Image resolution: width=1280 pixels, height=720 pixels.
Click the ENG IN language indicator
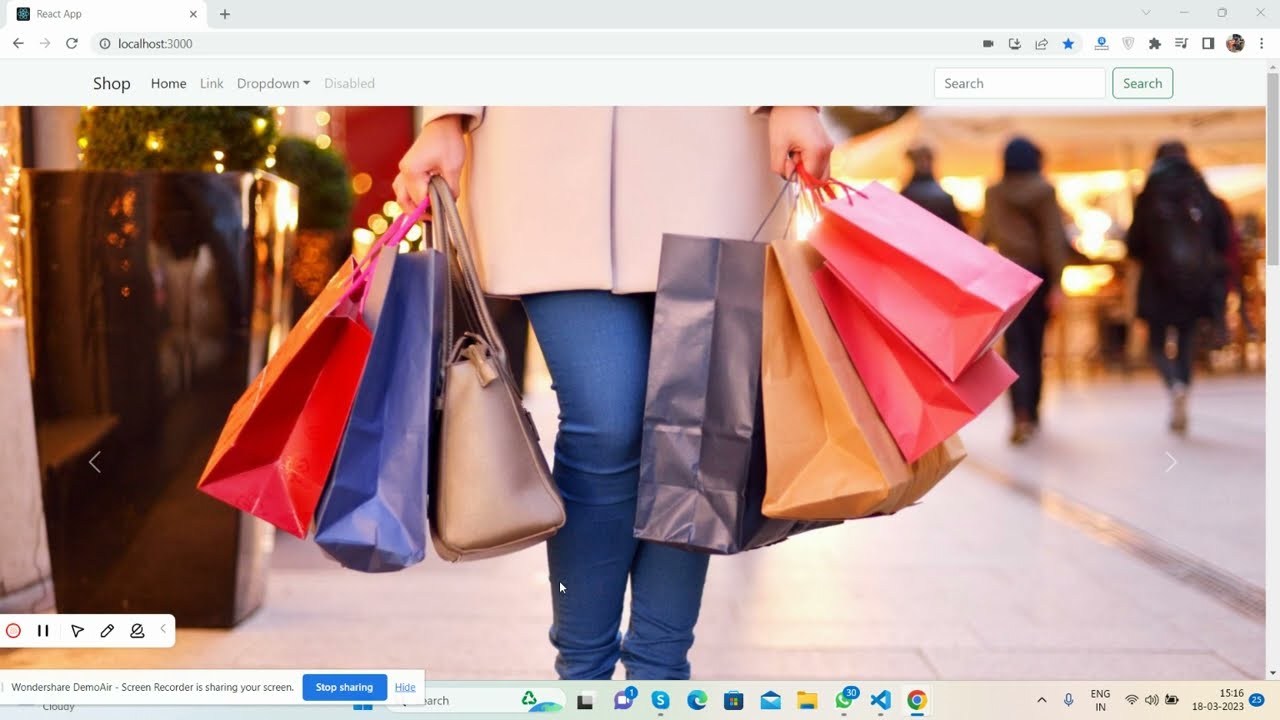tap(1100, 700)
